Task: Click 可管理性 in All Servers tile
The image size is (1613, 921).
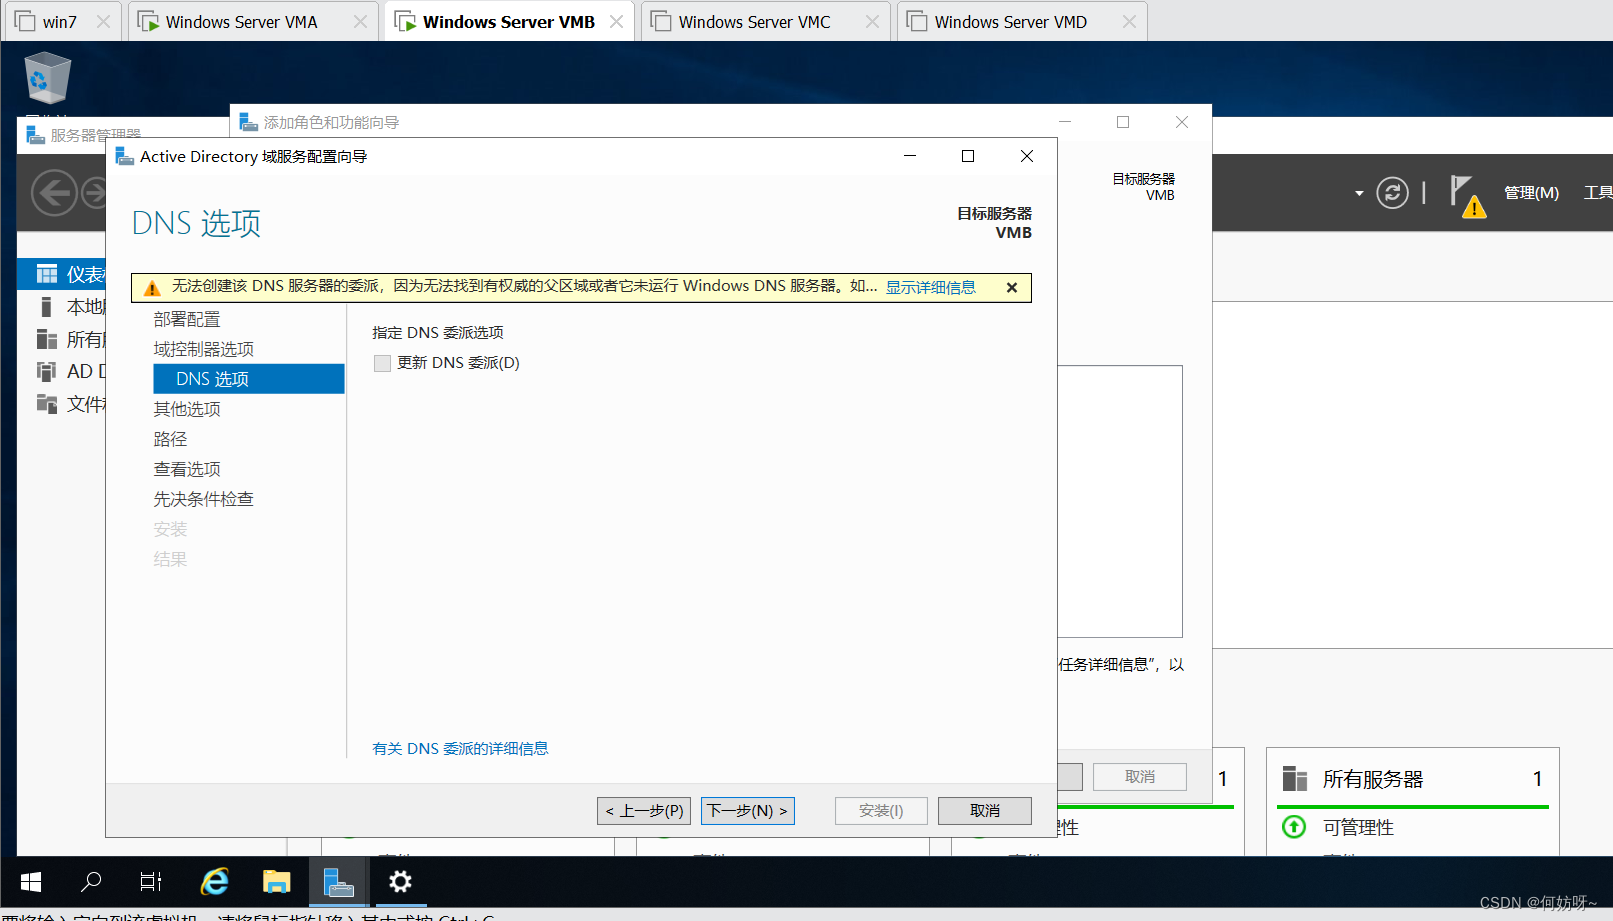Action: 1358,827
